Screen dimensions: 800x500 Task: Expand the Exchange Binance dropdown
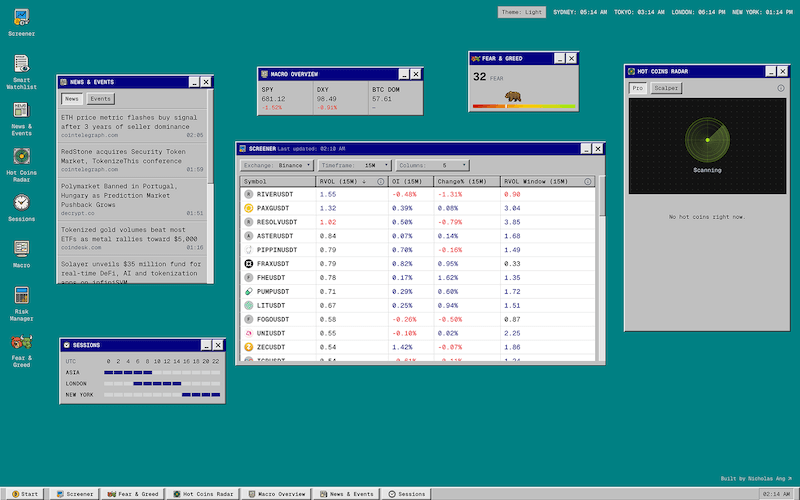[276, 165]
